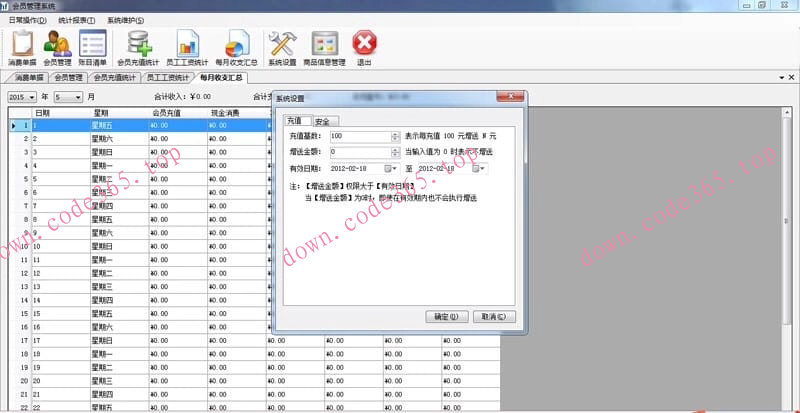Click the red 退出 exit icon
800x413 pixels.
(364, 48)
